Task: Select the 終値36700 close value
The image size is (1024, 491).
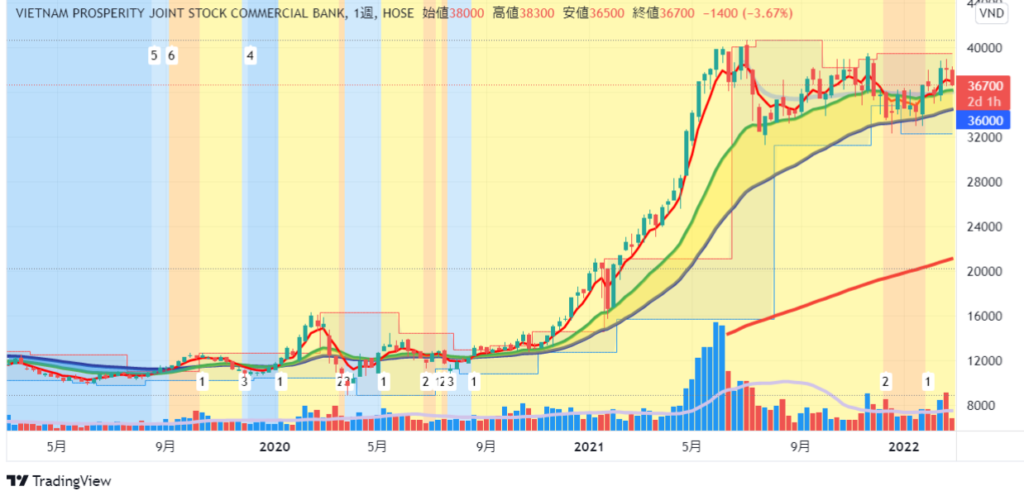Action: tap(665, 13)
